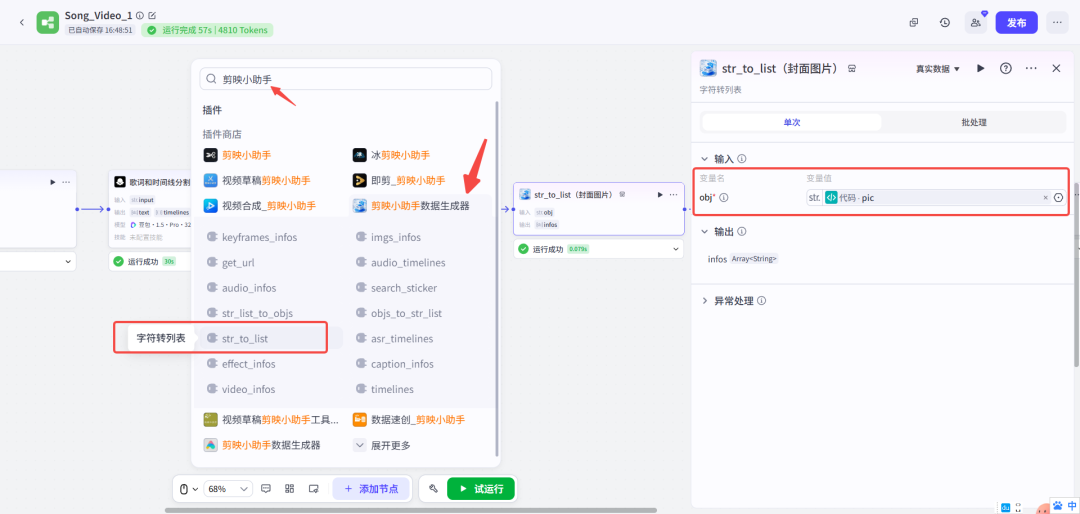
Task: Open str_to_list canvas node more menu
Action: (x=674, y=195)
